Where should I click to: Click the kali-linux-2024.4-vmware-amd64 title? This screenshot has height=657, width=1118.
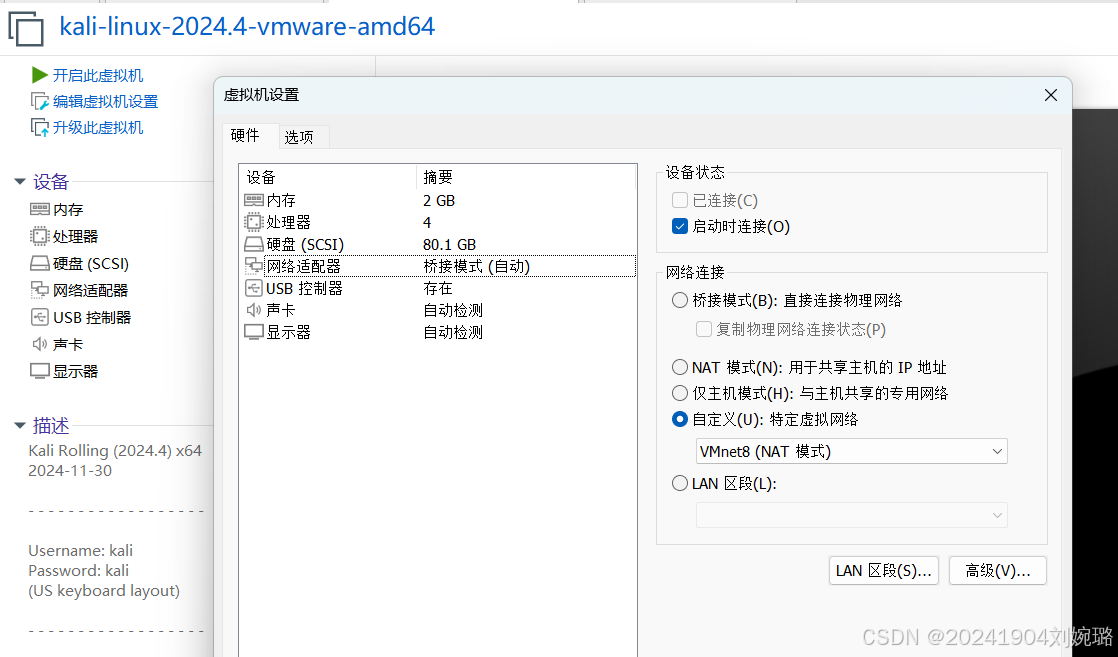(247, 26)
